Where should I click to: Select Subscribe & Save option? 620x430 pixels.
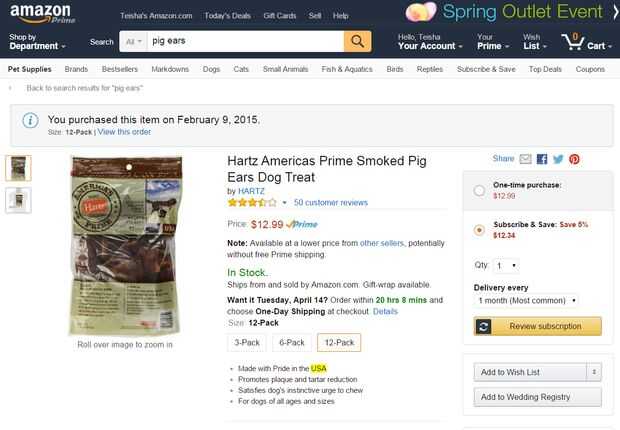point(480,229)
